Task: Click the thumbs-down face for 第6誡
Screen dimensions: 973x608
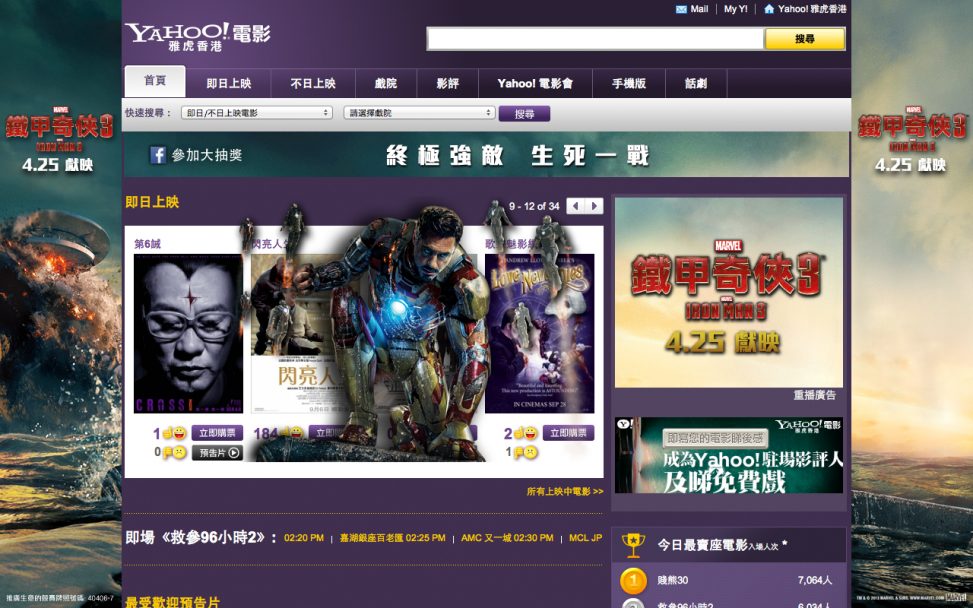Action: 175,453
